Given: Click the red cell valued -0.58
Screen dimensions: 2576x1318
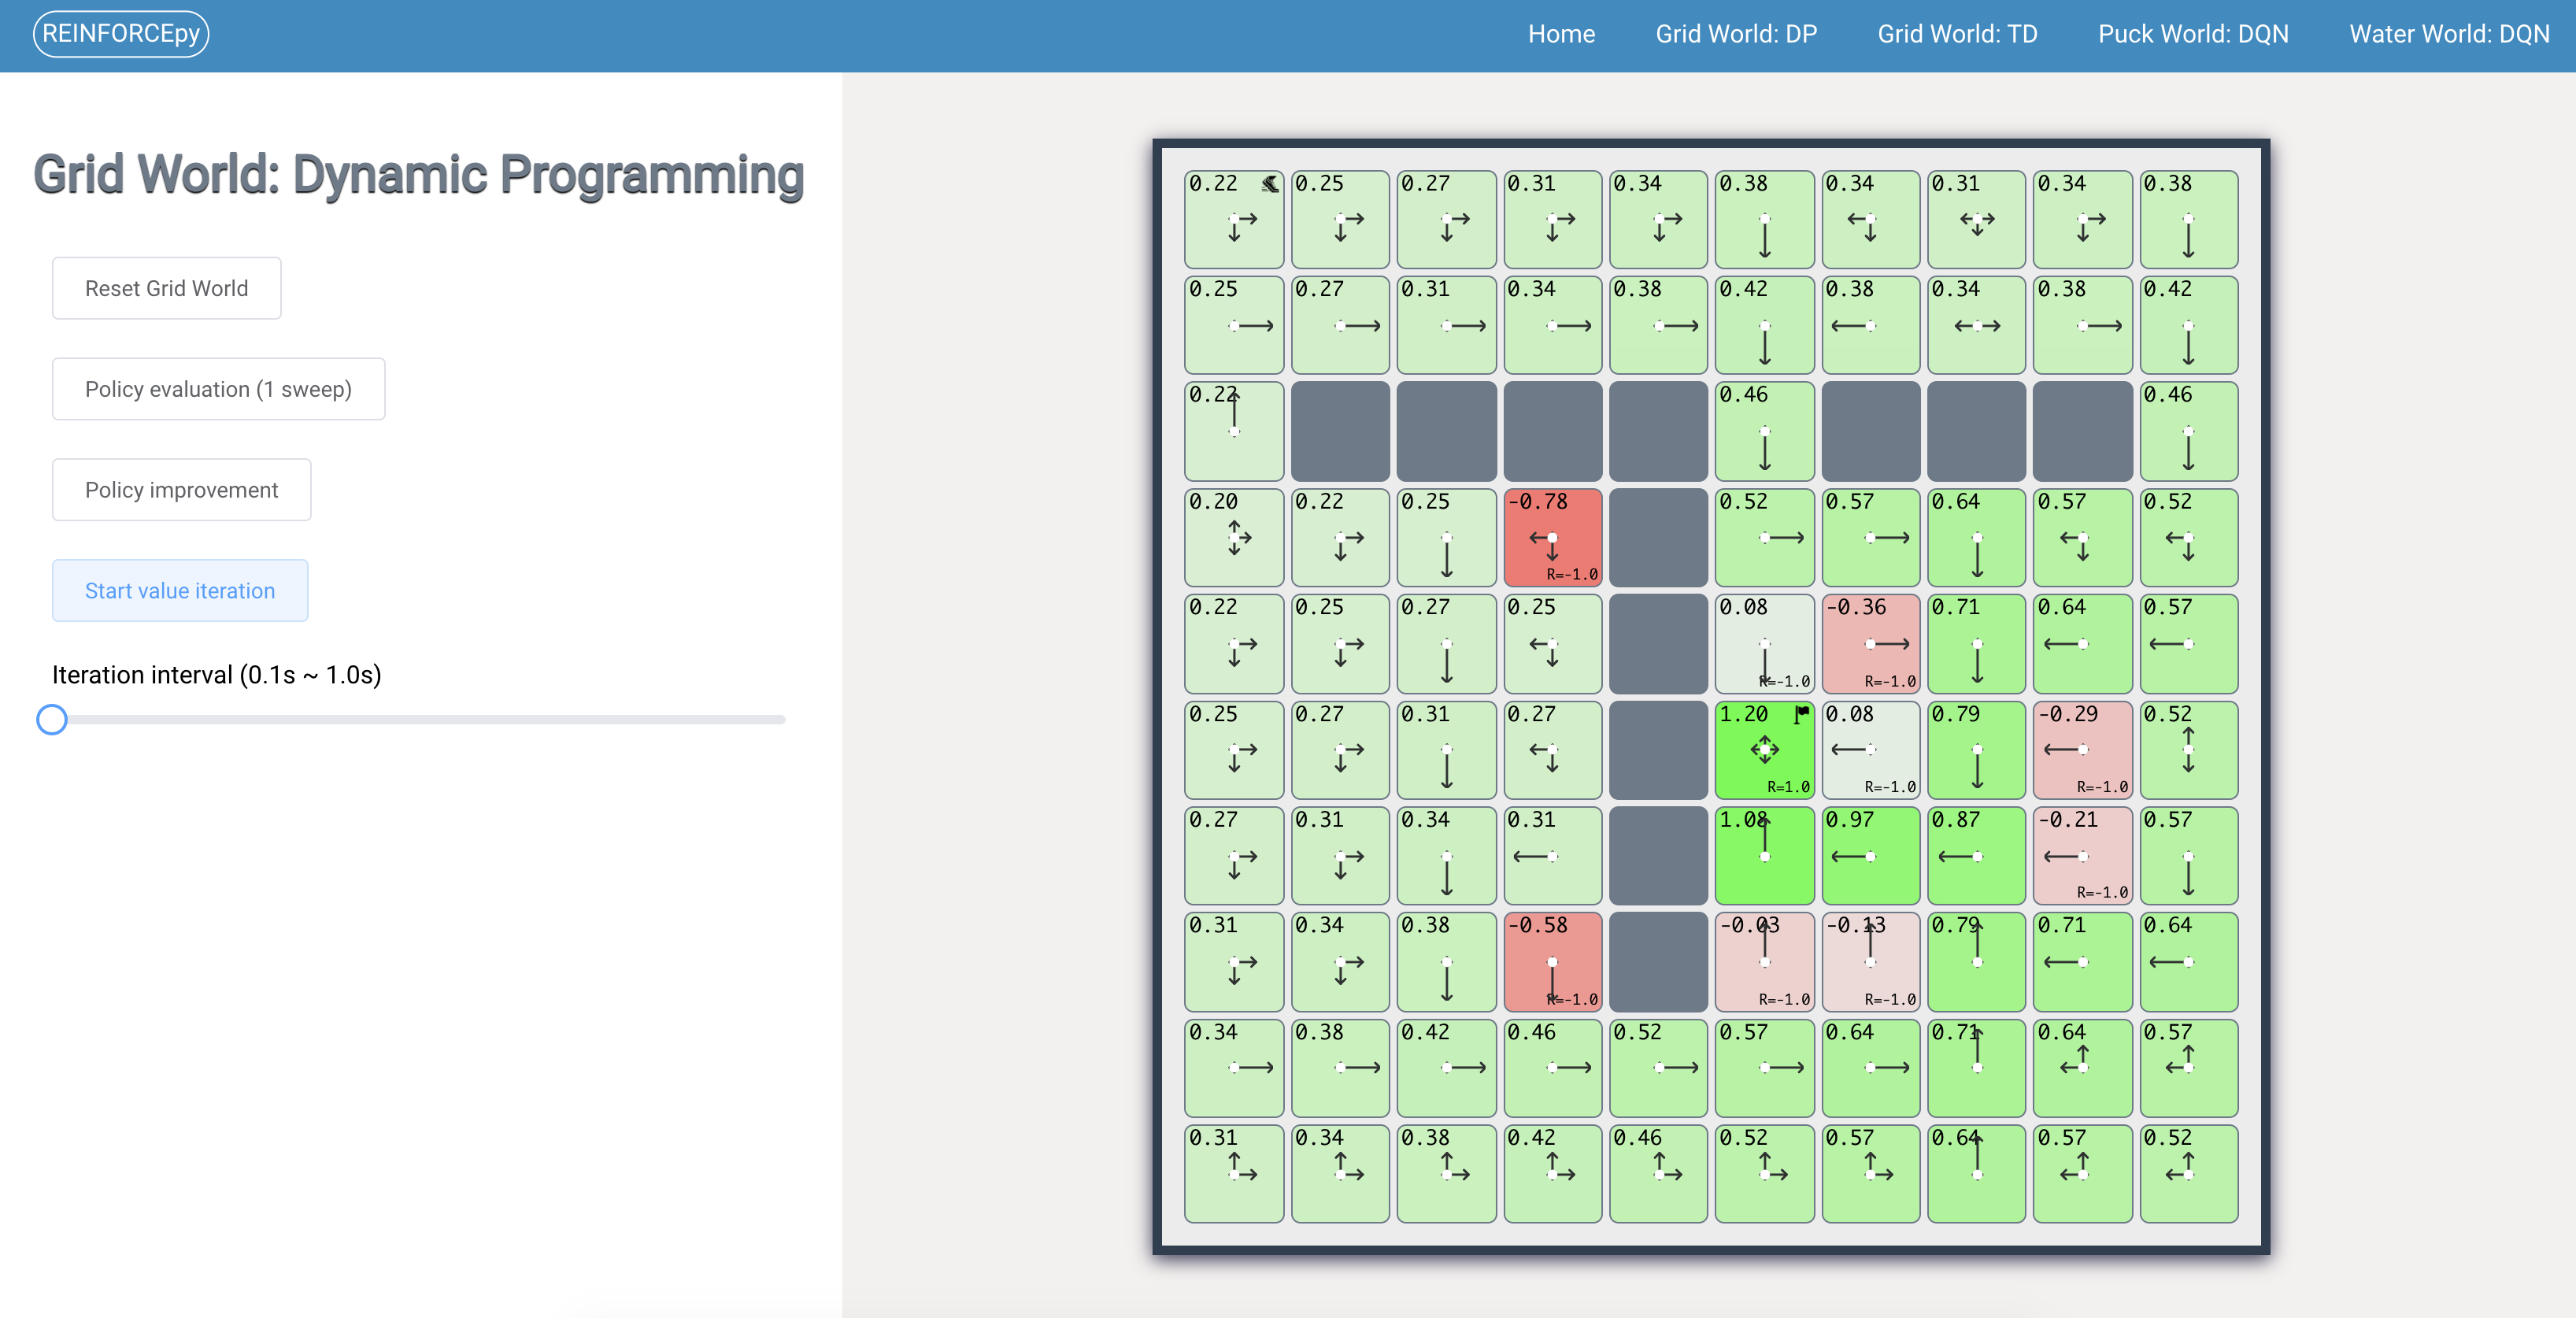Looking at the screenshot, I should pos(1552,961).
